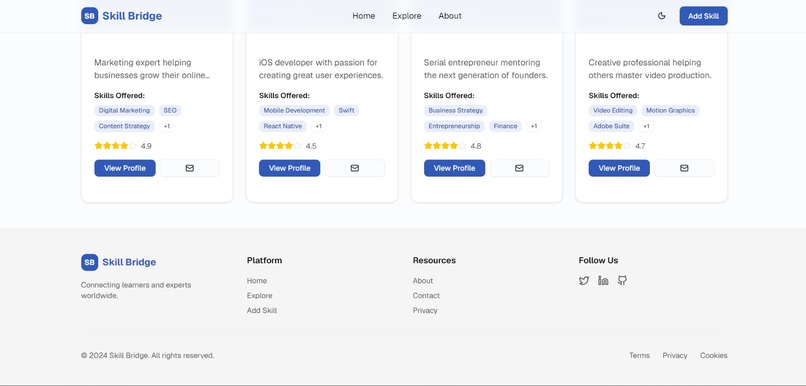The image size is (806, 386).
Task: Open the Twitter icon under Follow Us
Action: [x=584, y=281]
